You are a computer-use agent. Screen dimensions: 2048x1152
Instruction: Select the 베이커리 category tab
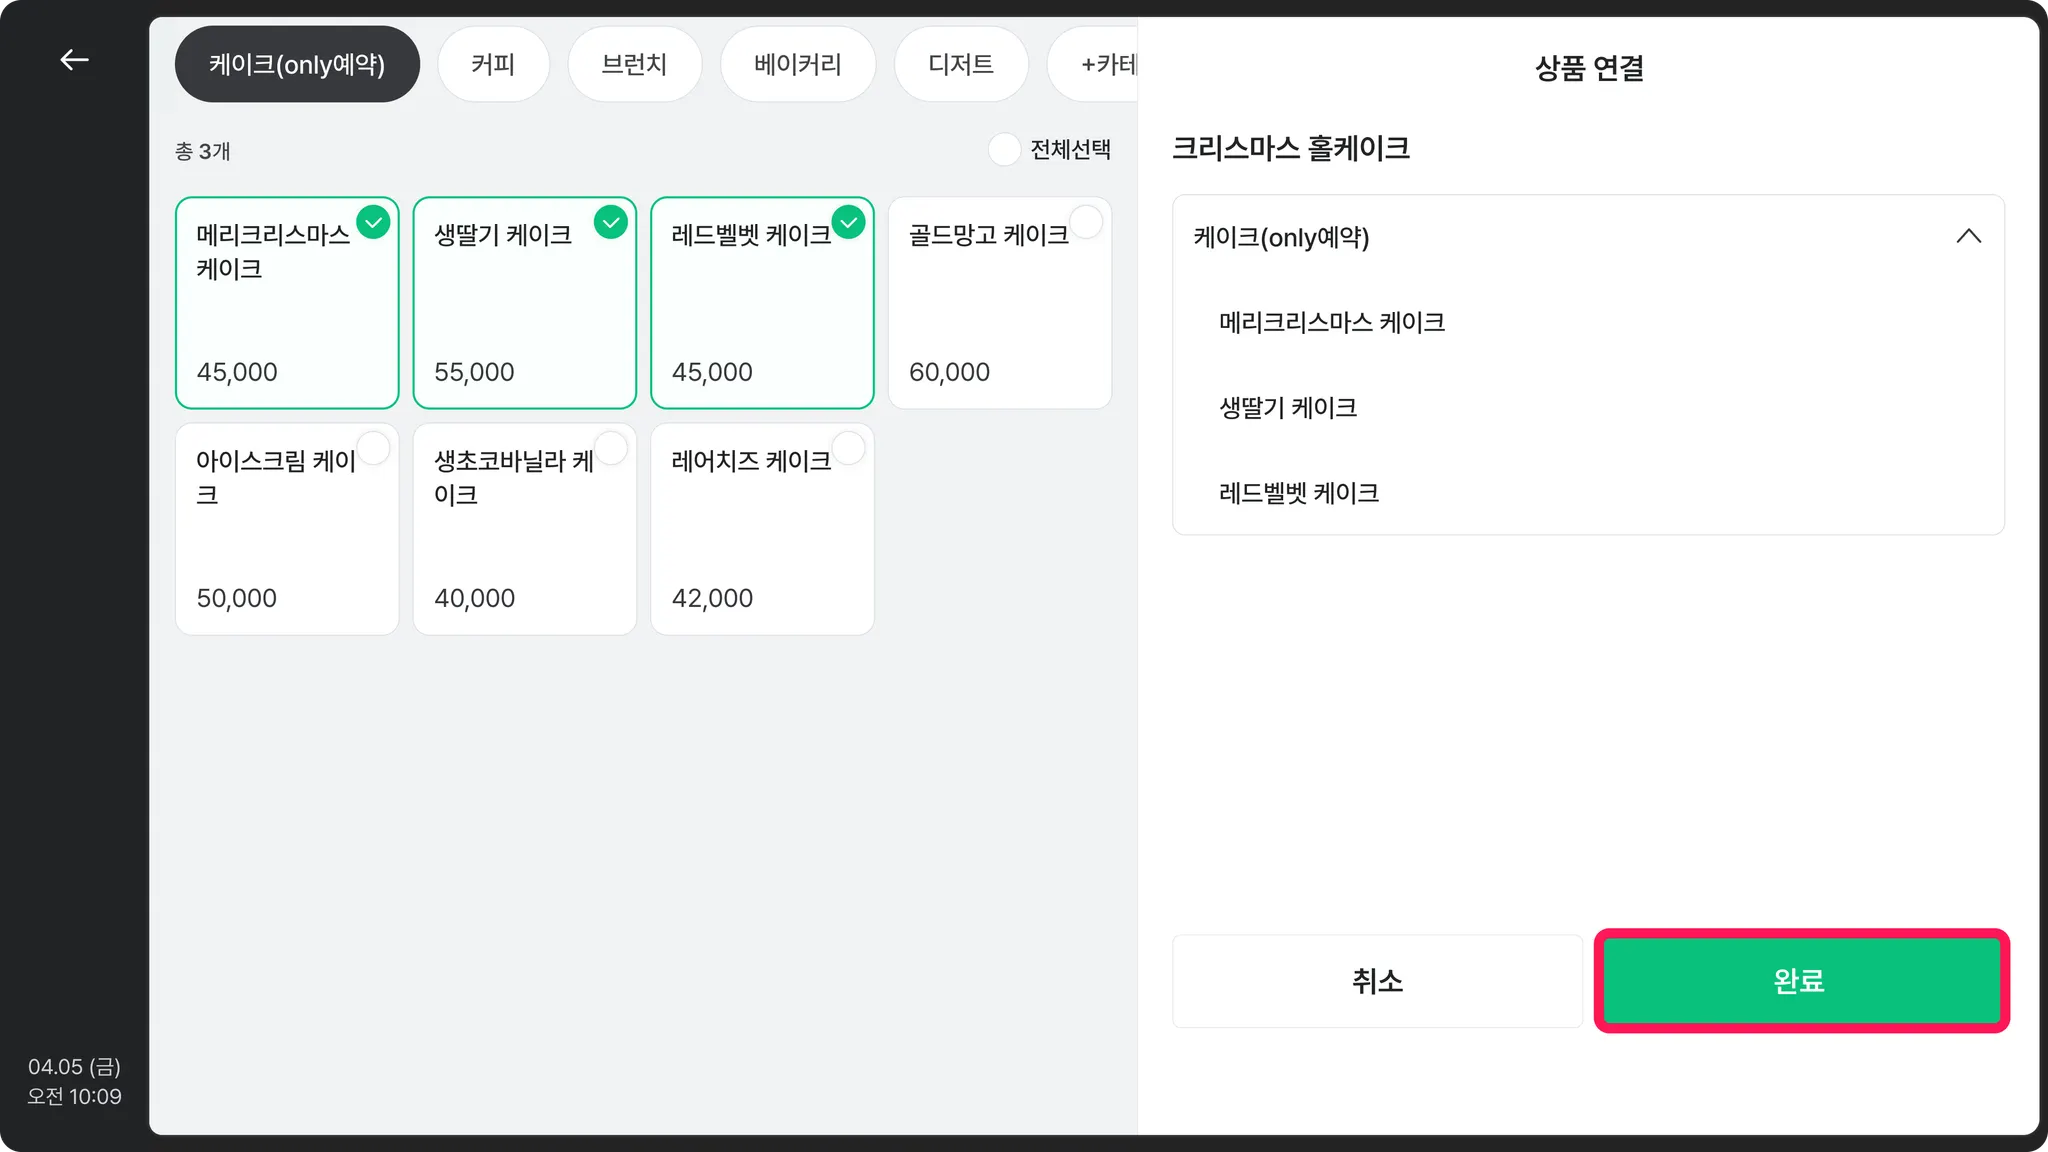click(x=797, y=65)
